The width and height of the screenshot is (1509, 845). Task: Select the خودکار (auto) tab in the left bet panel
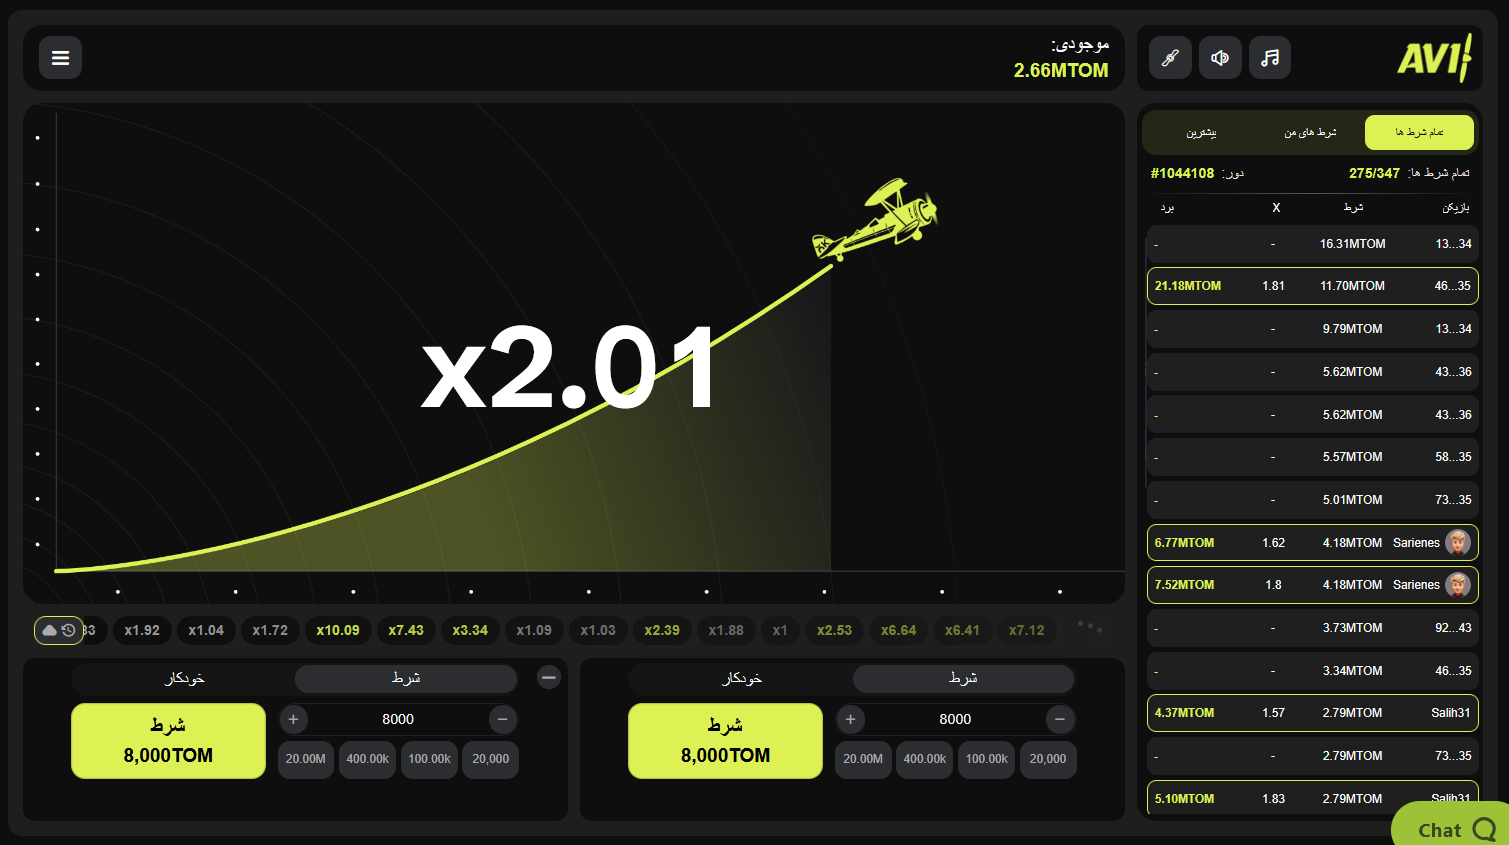coord(184,678)
